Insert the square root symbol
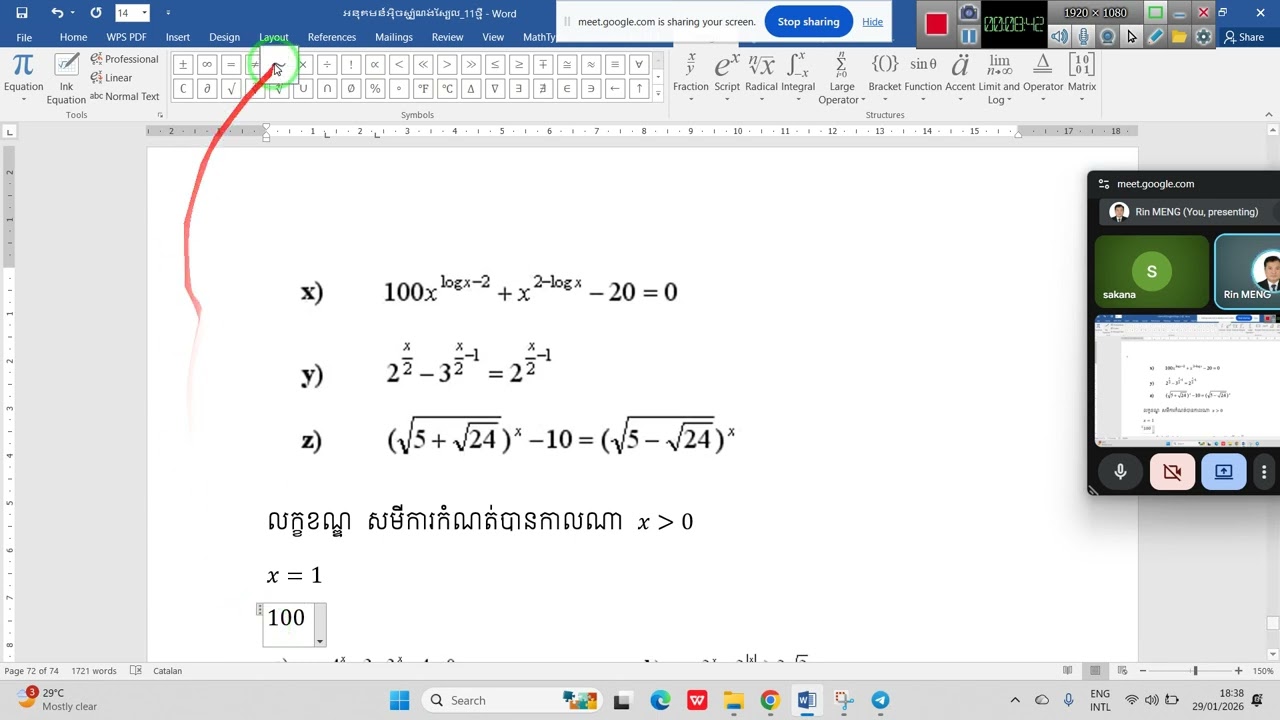Viewport: 1280px width, 720px height. [x=231, y=88]
